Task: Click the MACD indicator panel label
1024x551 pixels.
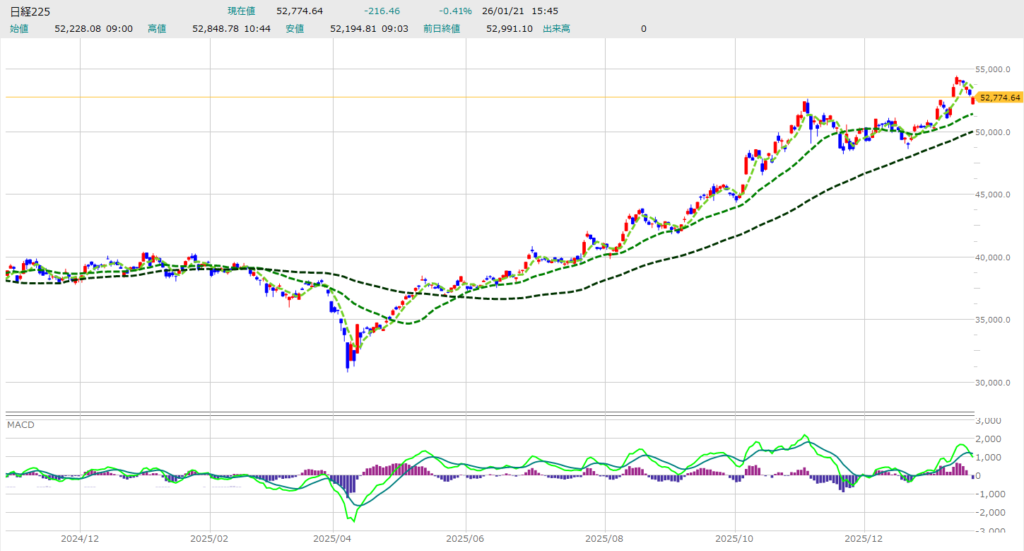Action: tap(20, 425)
